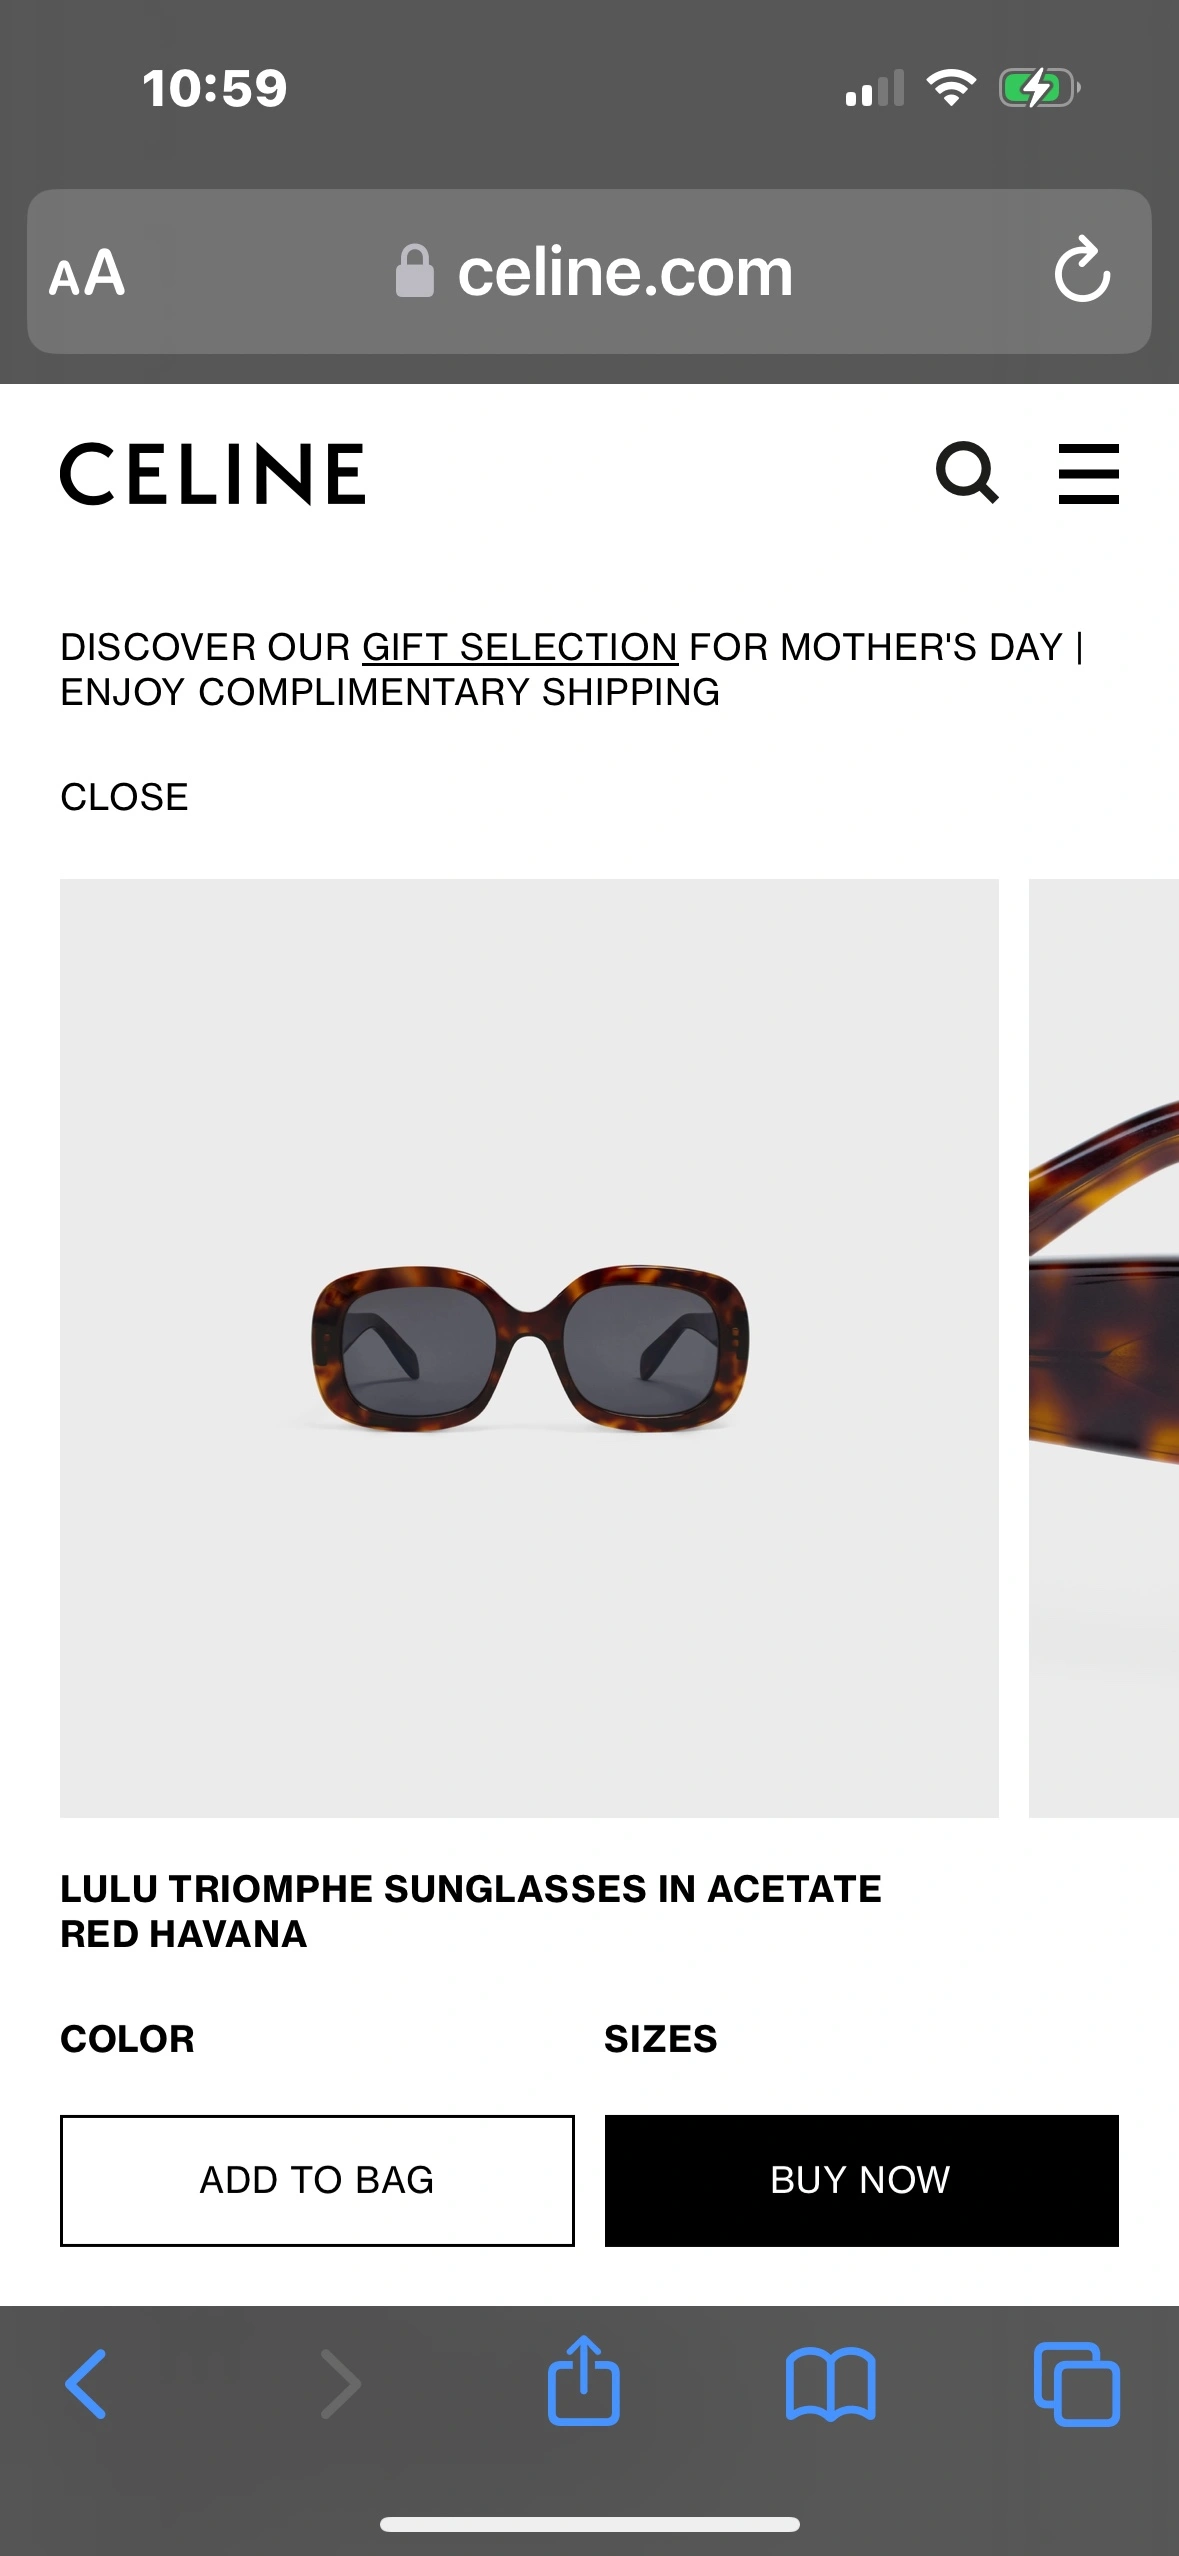Image resolution: width=1179 pixels, height=2556 pixels.
Task: Tap the padlock icon beside celine.com
Action: [414, 271]
